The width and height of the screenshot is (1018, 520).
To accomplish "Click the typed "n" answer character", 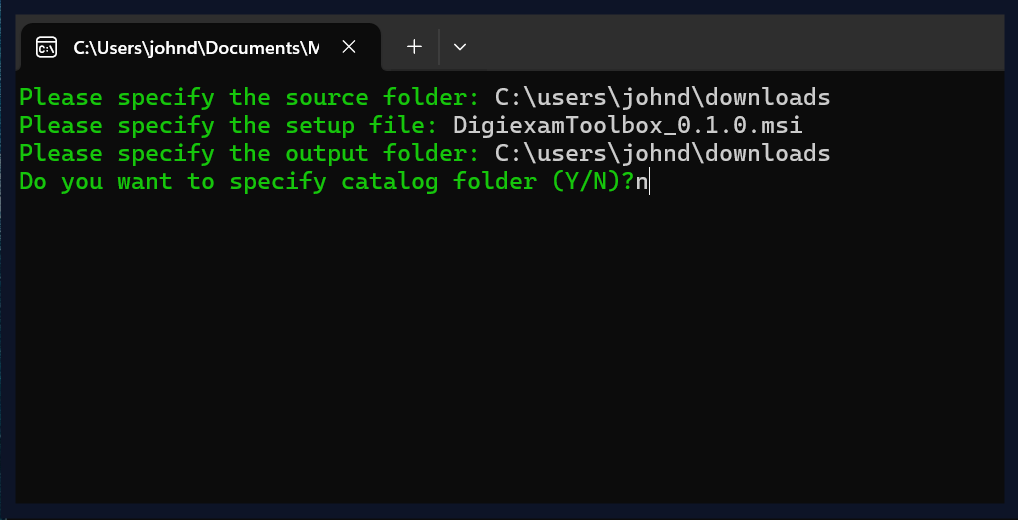I will [x=641, y=182].
